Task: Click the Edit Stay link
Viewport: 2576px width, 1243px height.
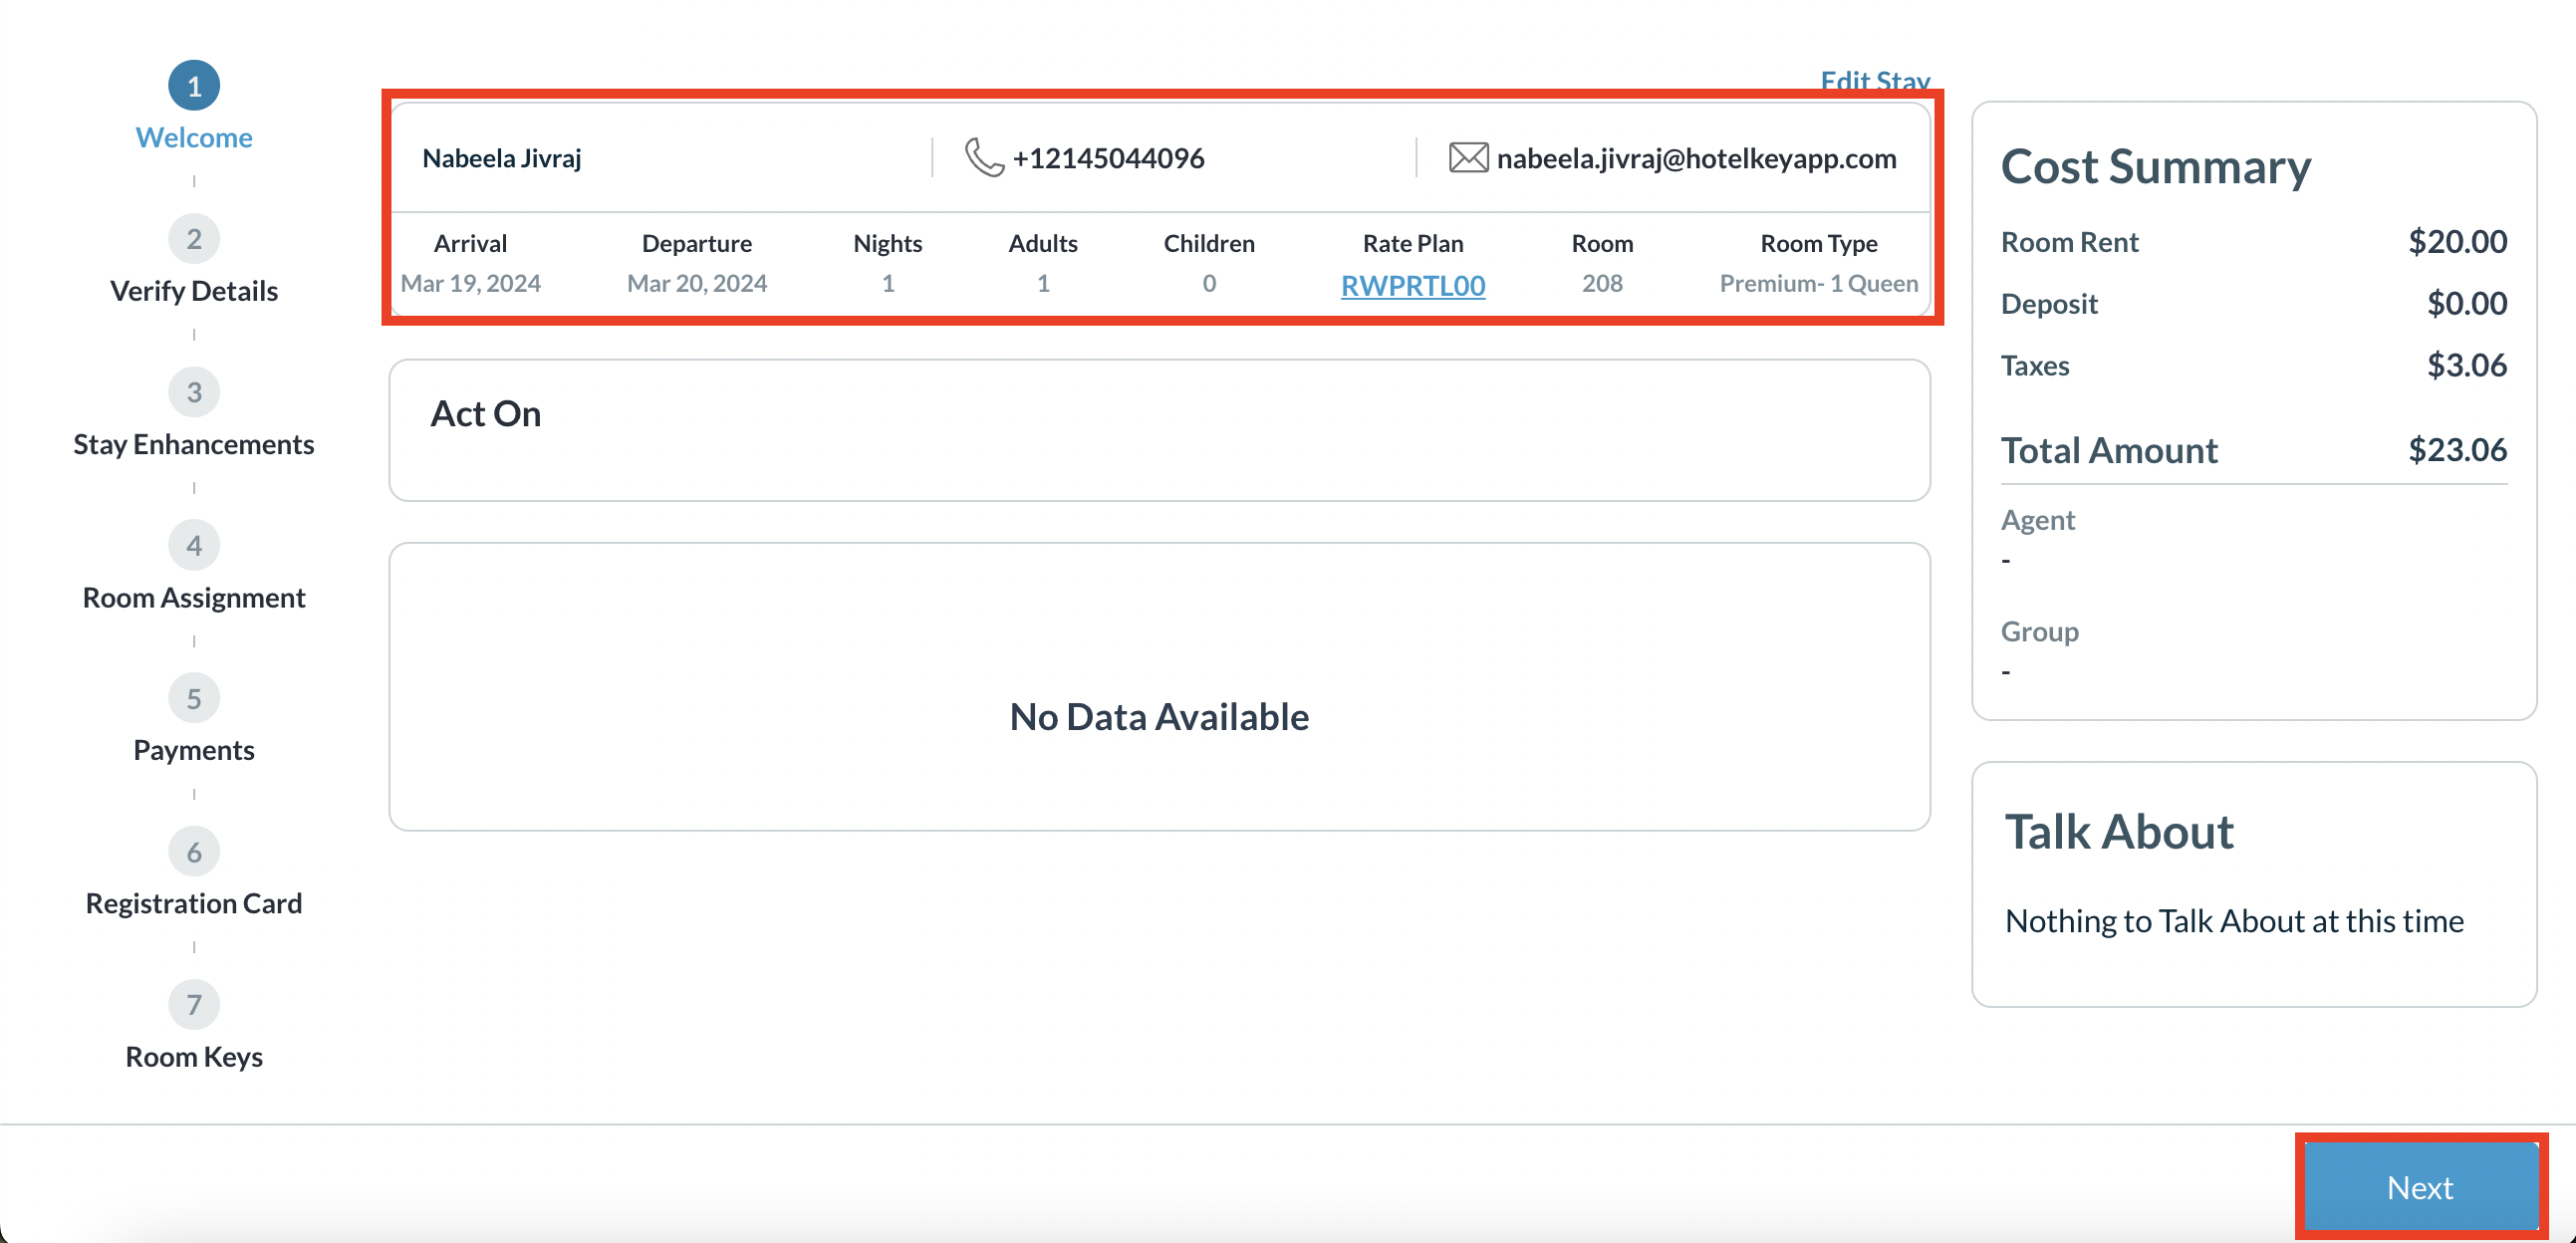Action: pyautogui.click(x=1874, y=80)
